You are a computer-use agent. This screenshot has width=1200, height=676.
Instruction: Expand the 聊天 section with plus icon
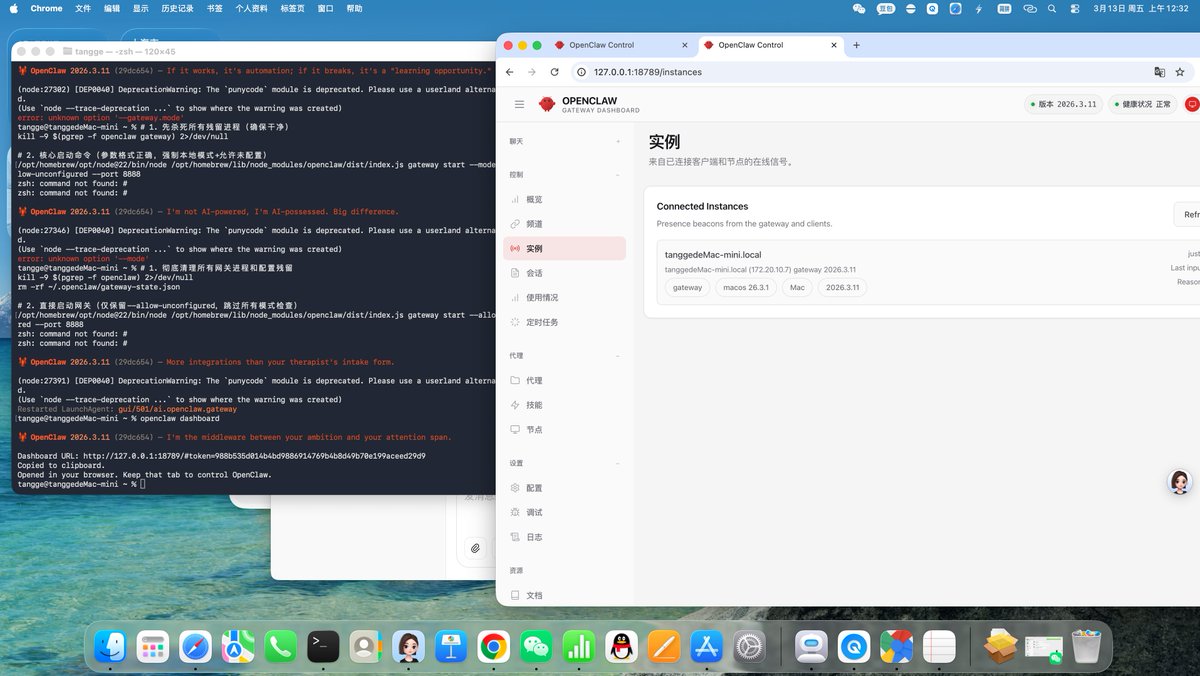[617, 142]
